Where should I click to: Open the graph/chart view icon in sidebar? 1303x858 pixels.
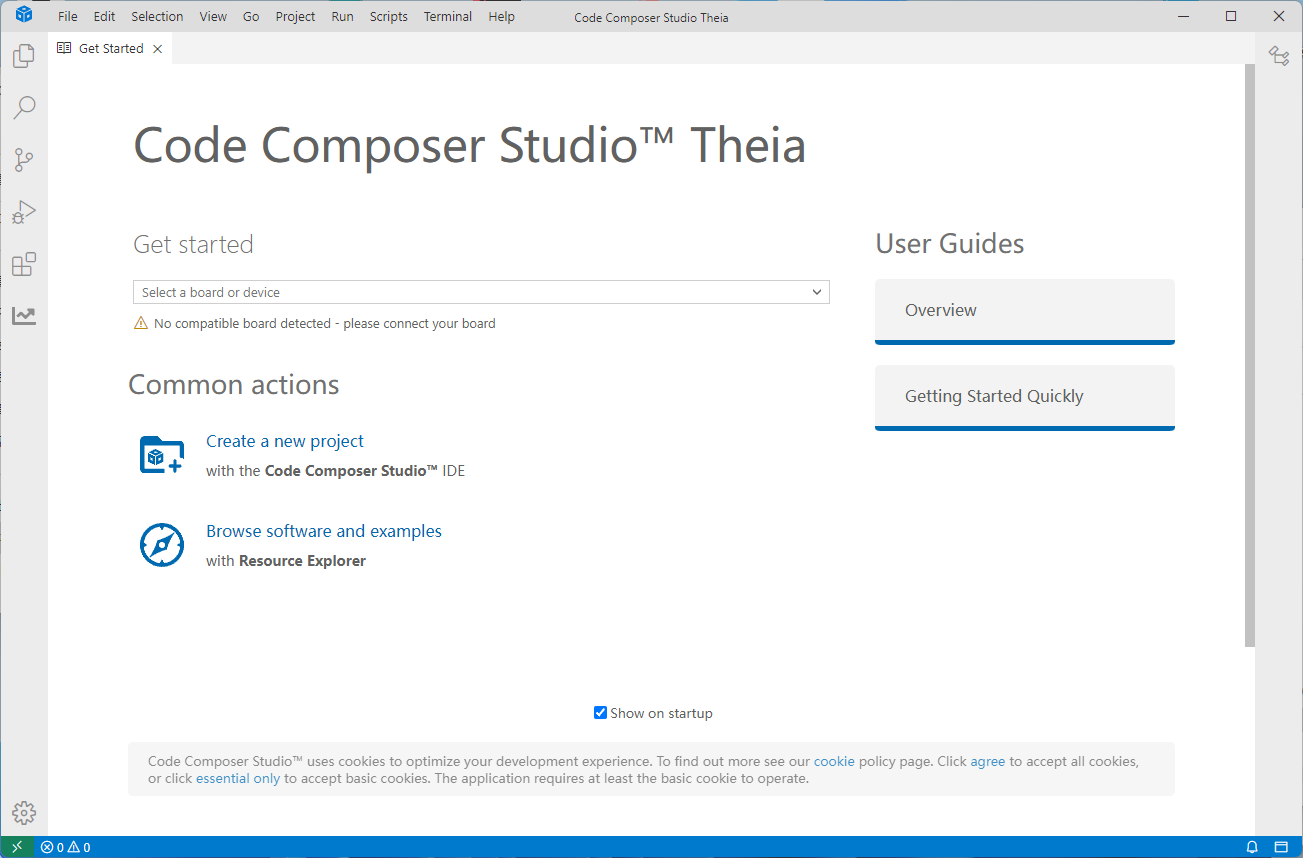pos(24,316)
